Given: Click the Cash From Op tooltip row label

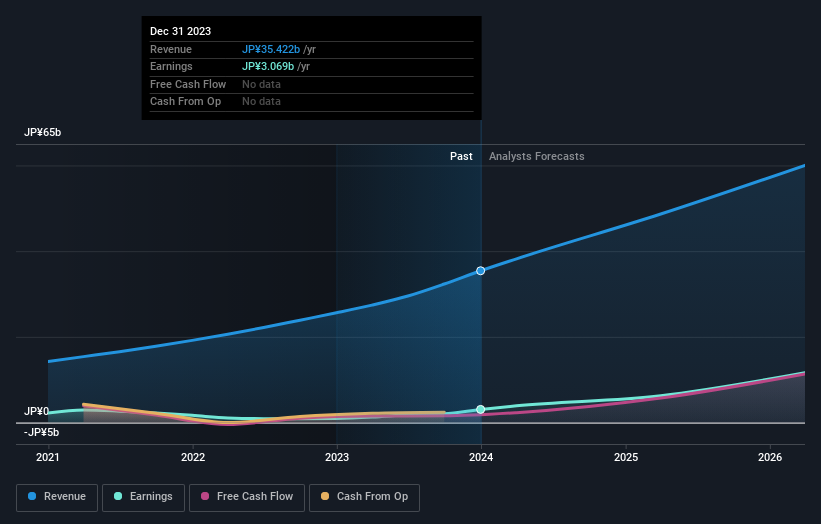Looking at the screenshot, I should [x=185, y=102].
